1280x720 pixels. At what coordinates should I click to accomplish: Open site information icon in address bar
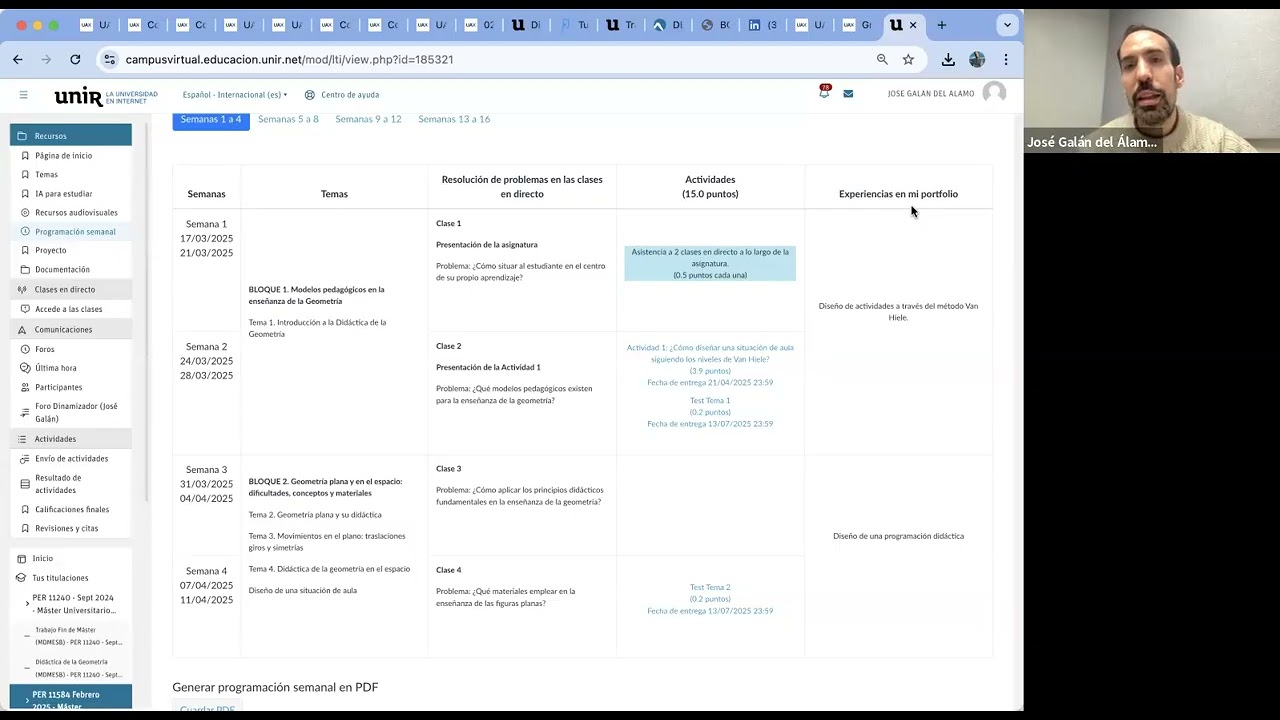(109, 60)
